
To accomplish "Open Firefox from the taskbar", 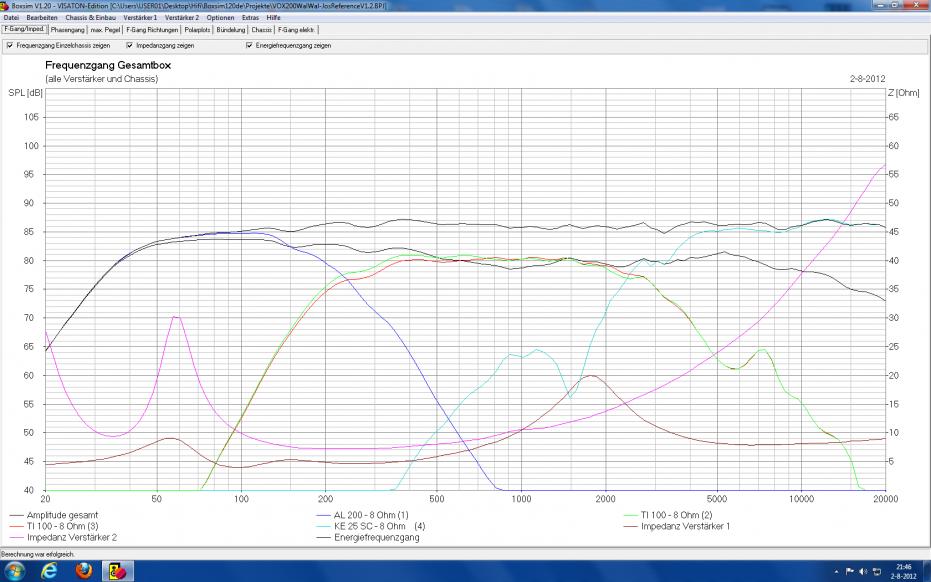I will [83, 571].
